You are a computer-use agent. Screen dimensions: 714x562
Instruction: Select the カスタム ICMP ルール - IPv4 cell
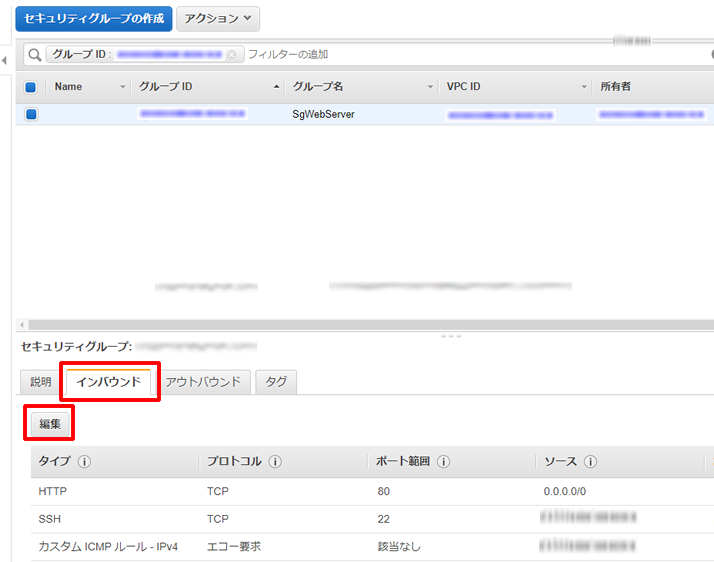(x=108, y=547)
